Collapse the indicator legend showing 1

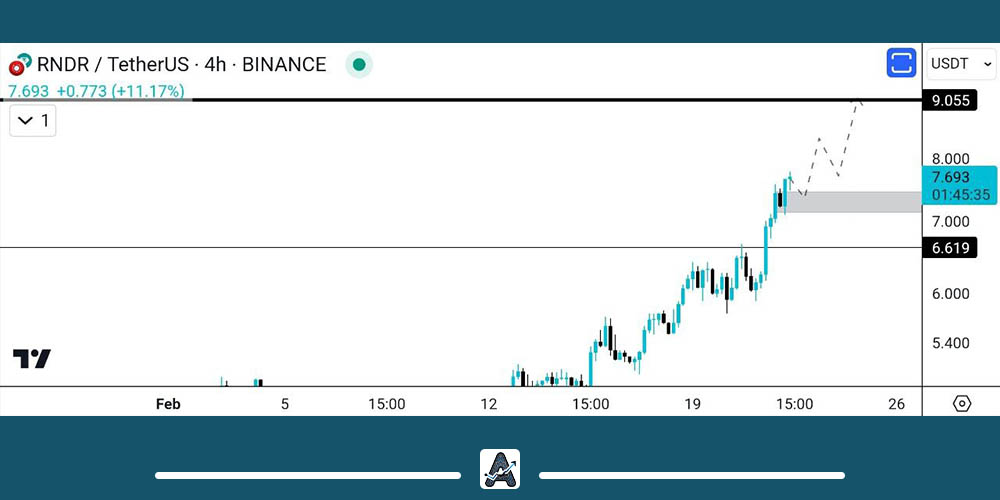33,122
